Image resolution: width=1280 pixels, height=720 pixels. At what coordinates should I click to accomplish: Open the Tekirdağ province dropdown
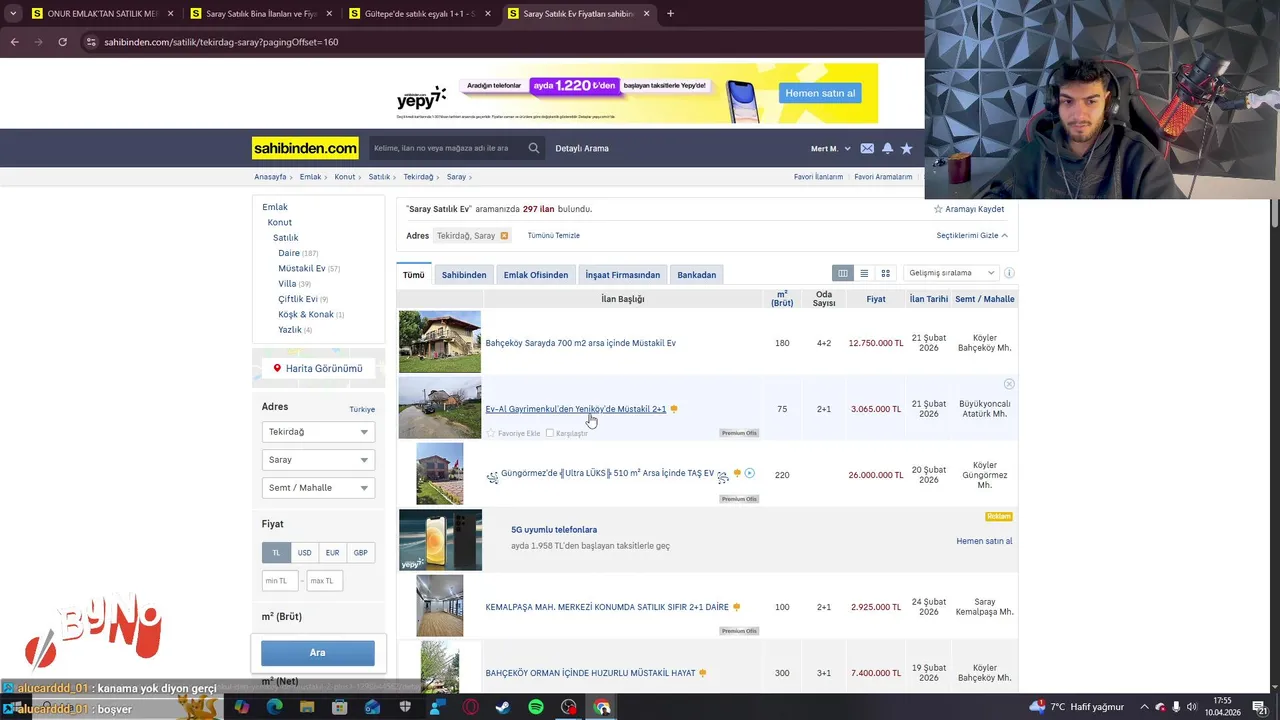318,432
